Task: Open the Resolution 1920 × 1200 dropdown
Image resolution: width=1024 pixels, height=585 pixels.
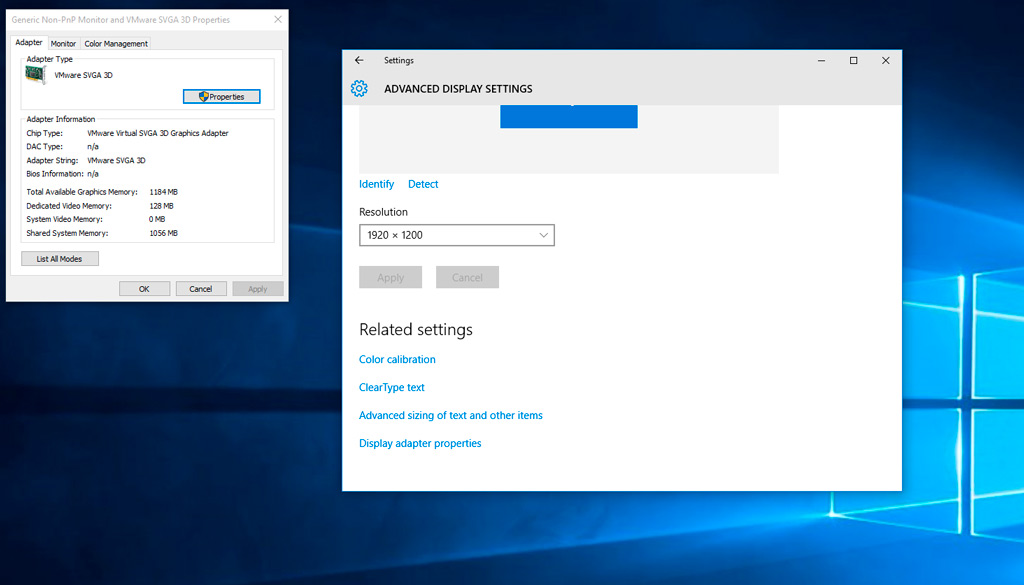Action: tap(456, 235)
